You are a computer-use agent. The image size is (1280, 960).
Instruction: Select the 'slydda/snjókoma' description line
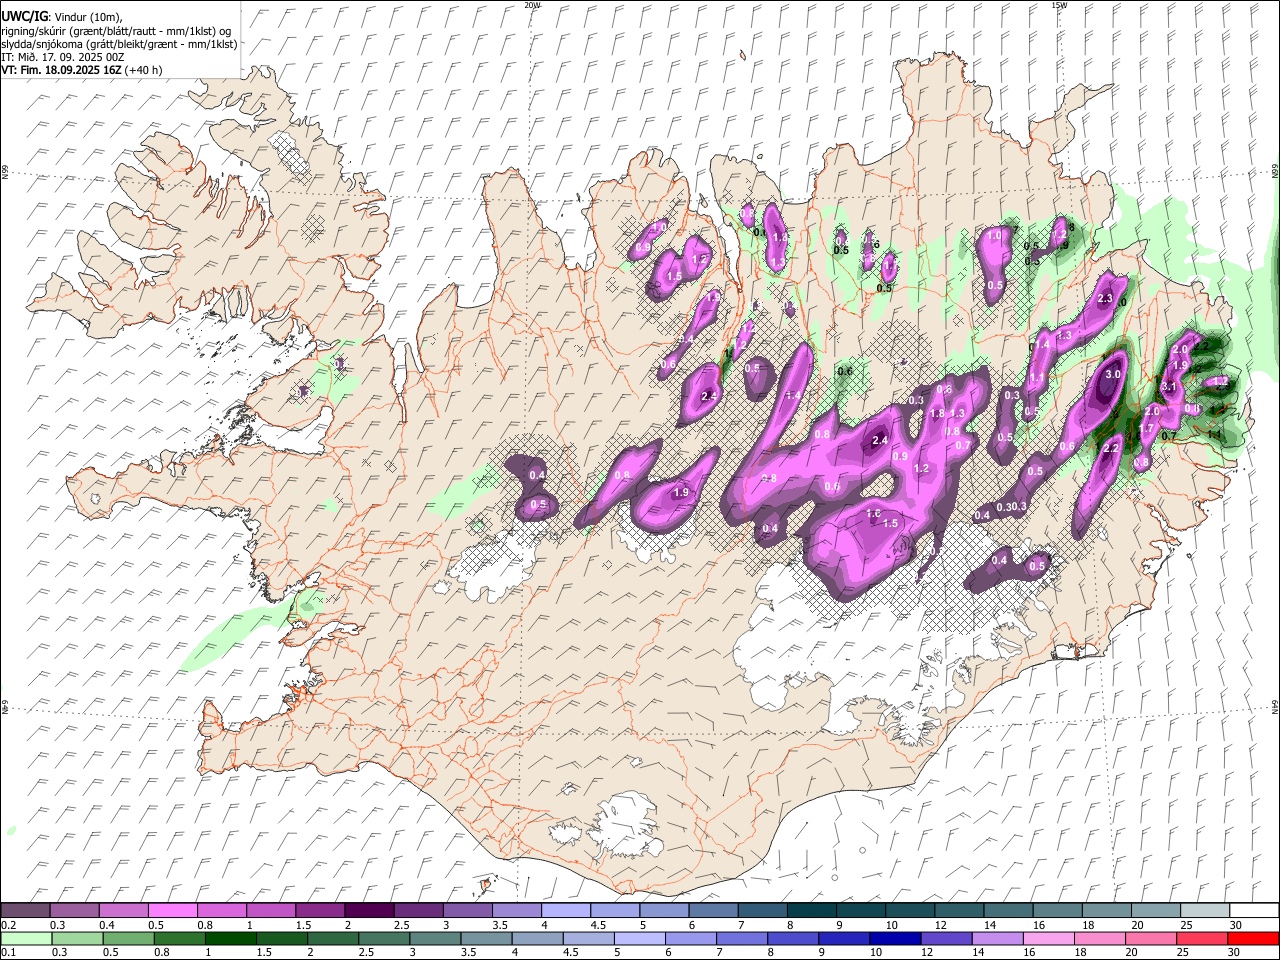point(119,44)
